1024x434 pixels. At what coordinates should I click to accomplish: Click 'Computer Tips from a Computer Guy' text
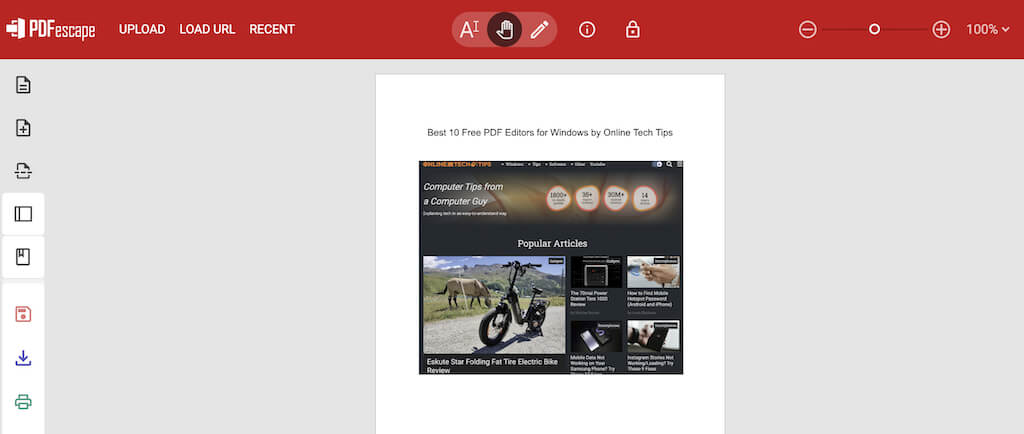click(464, 194)
